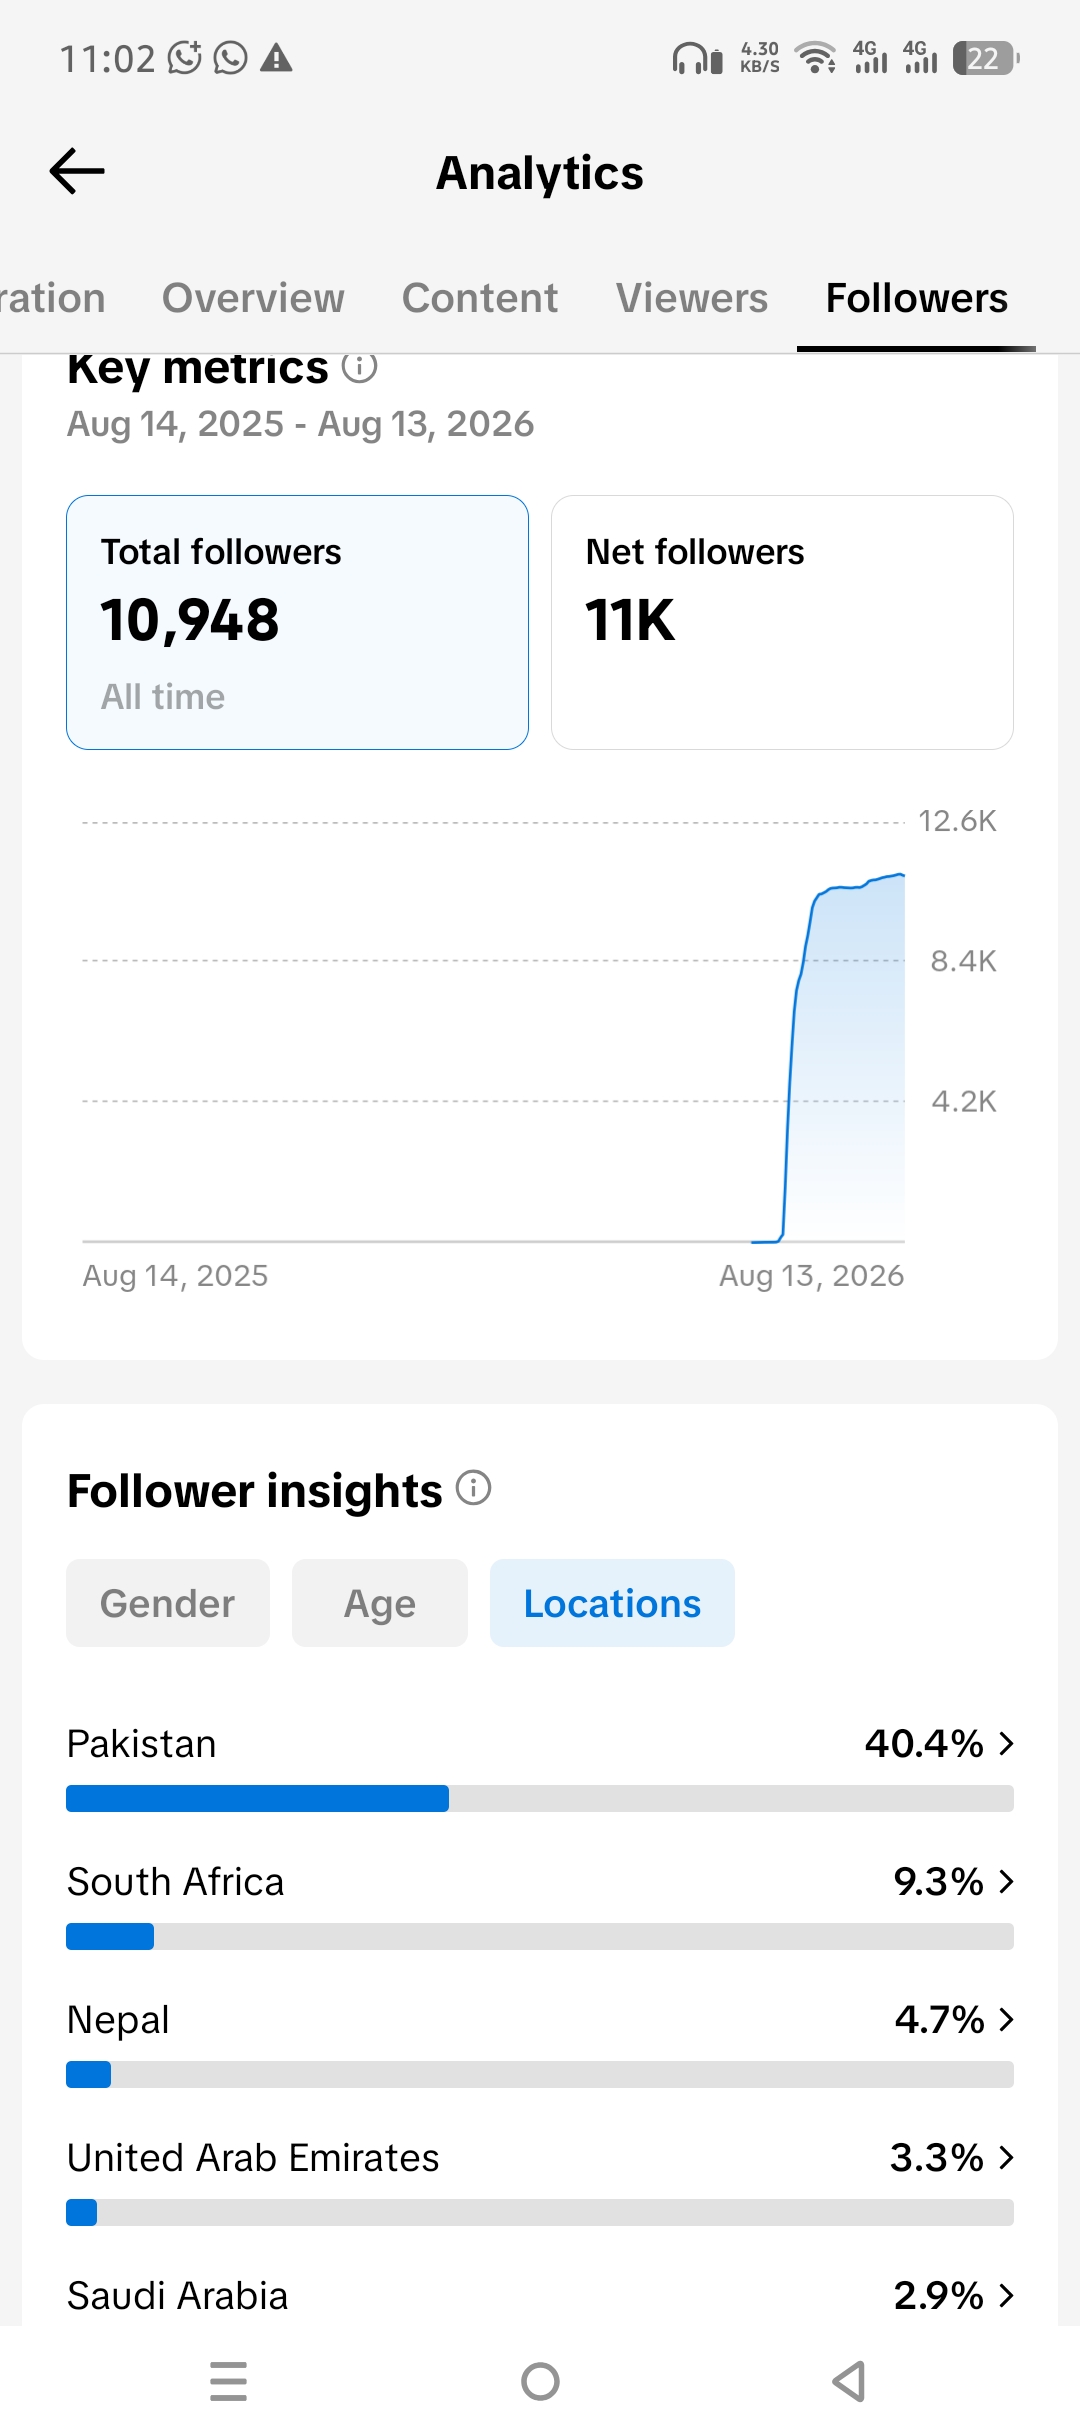The width and height of the screenshot is (1080, 2436).
Task: Expand Nepal location details chevron
Action: (x=1007, y=2020)
